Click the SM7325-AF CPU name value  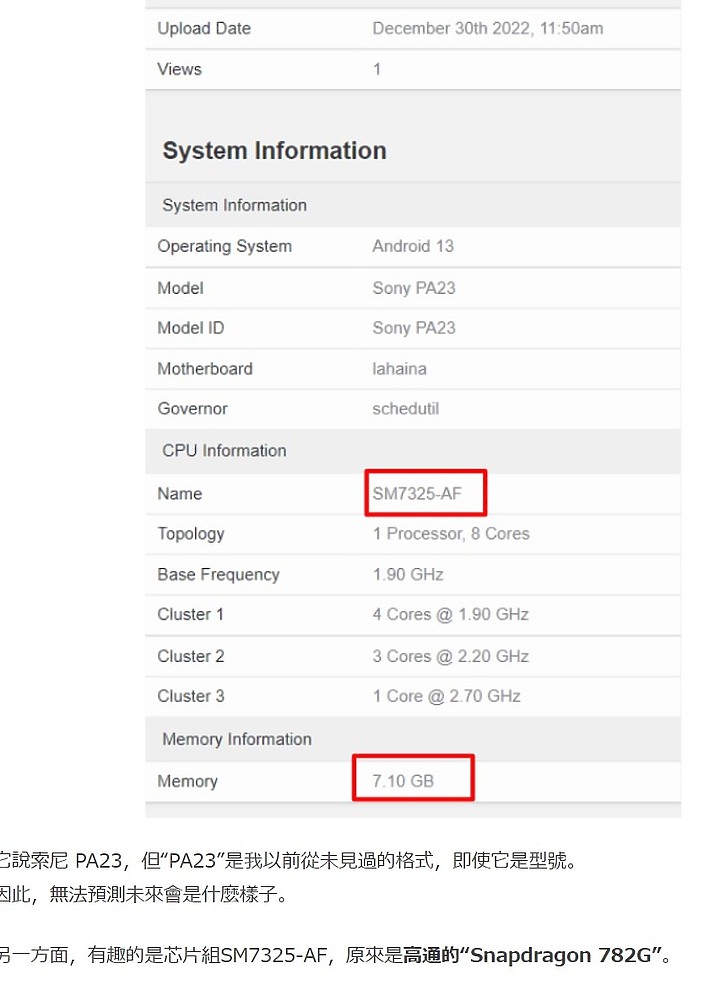417,494
